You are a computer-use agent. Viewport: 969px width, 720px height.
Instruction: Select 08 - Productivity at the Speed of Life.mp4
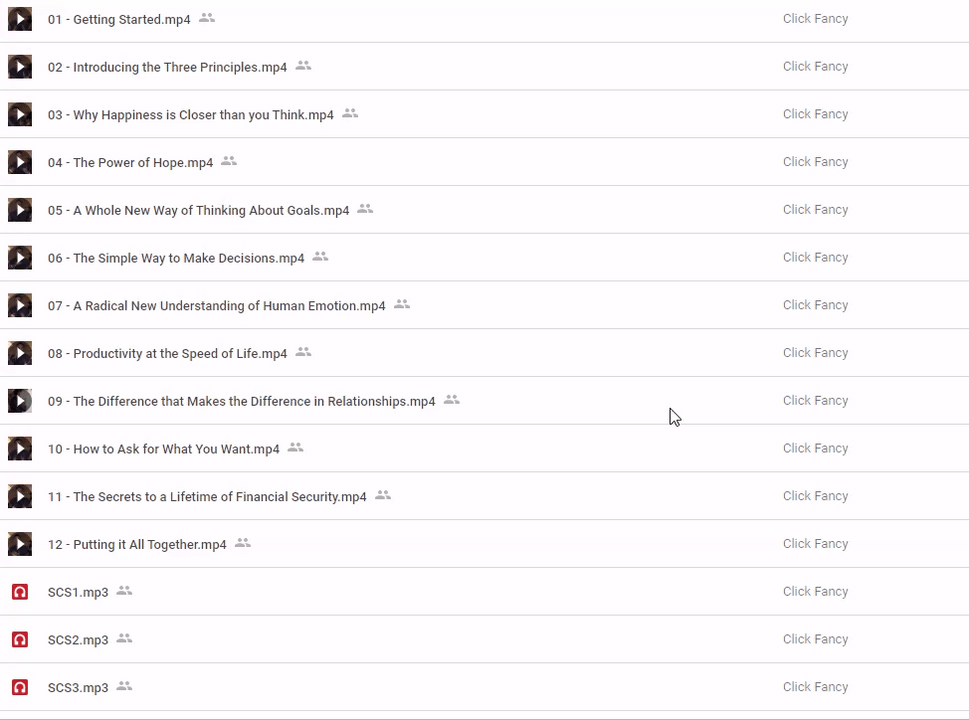(167, 353)
